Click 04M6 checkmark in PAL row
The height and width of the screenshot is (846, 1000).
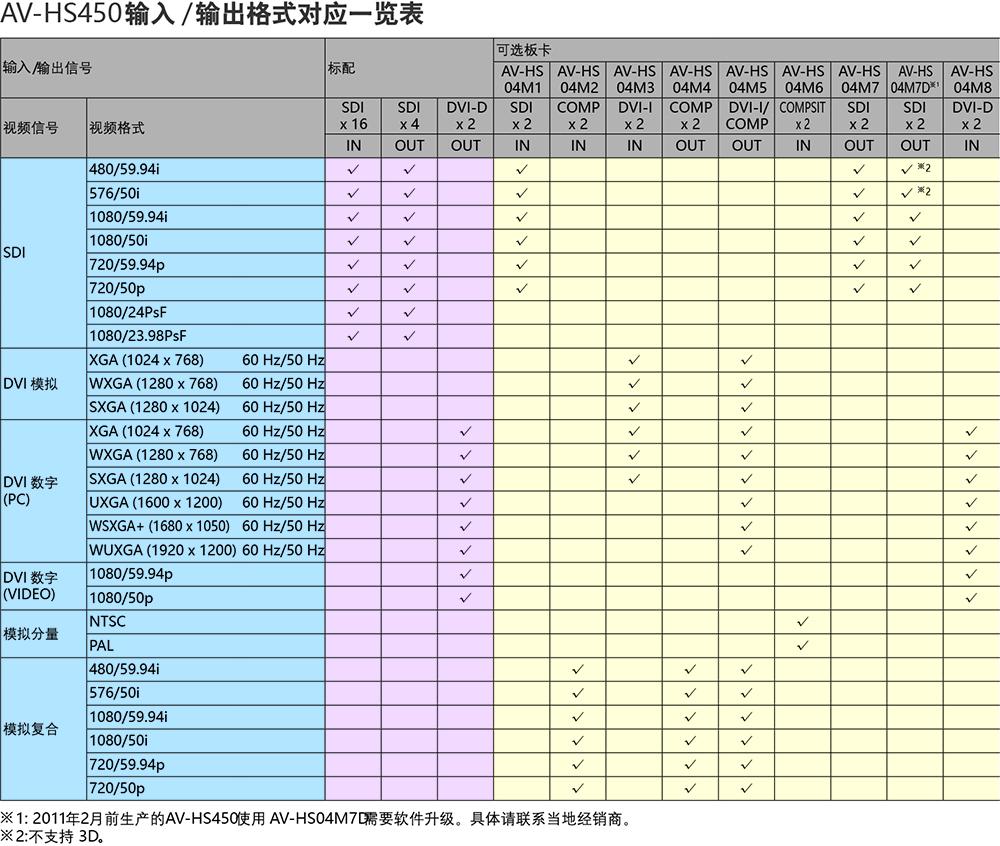point(803,645)
